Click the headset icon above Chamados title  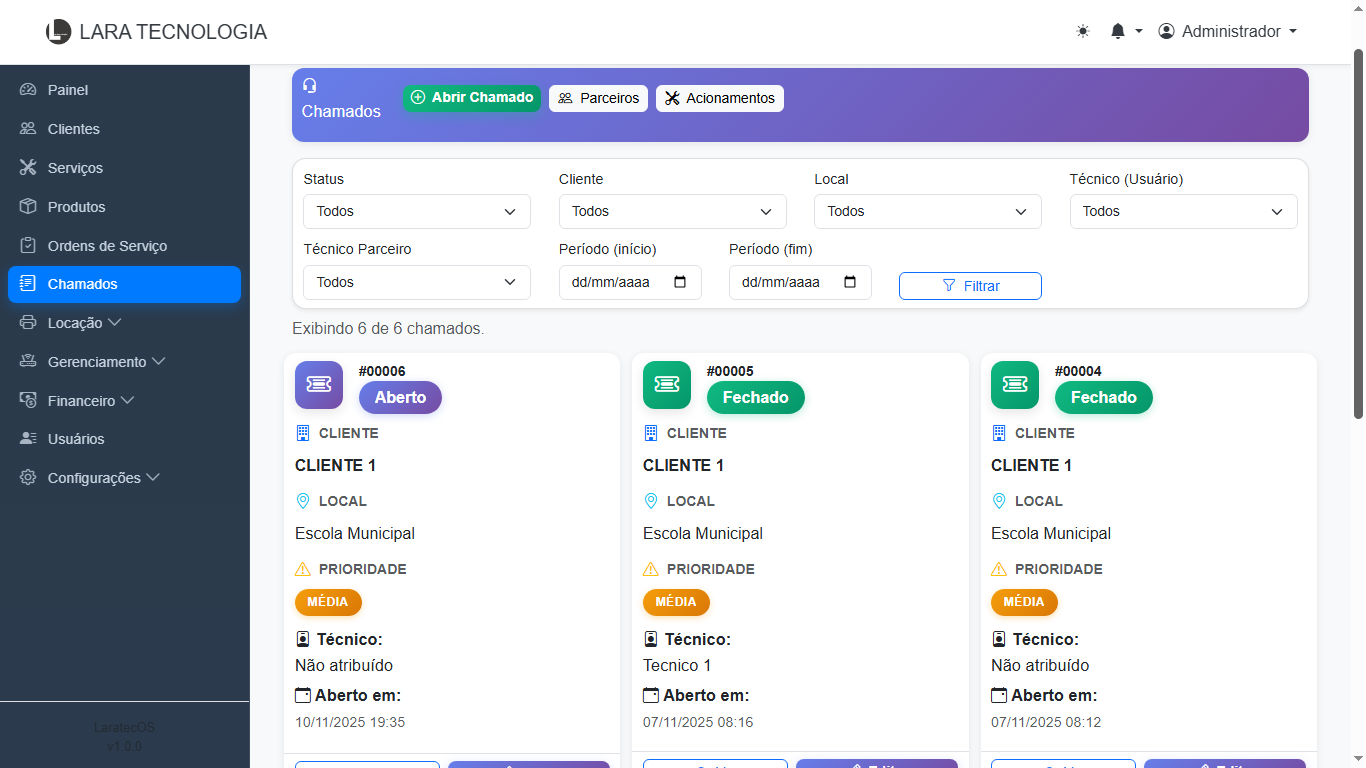pos(310,86)
